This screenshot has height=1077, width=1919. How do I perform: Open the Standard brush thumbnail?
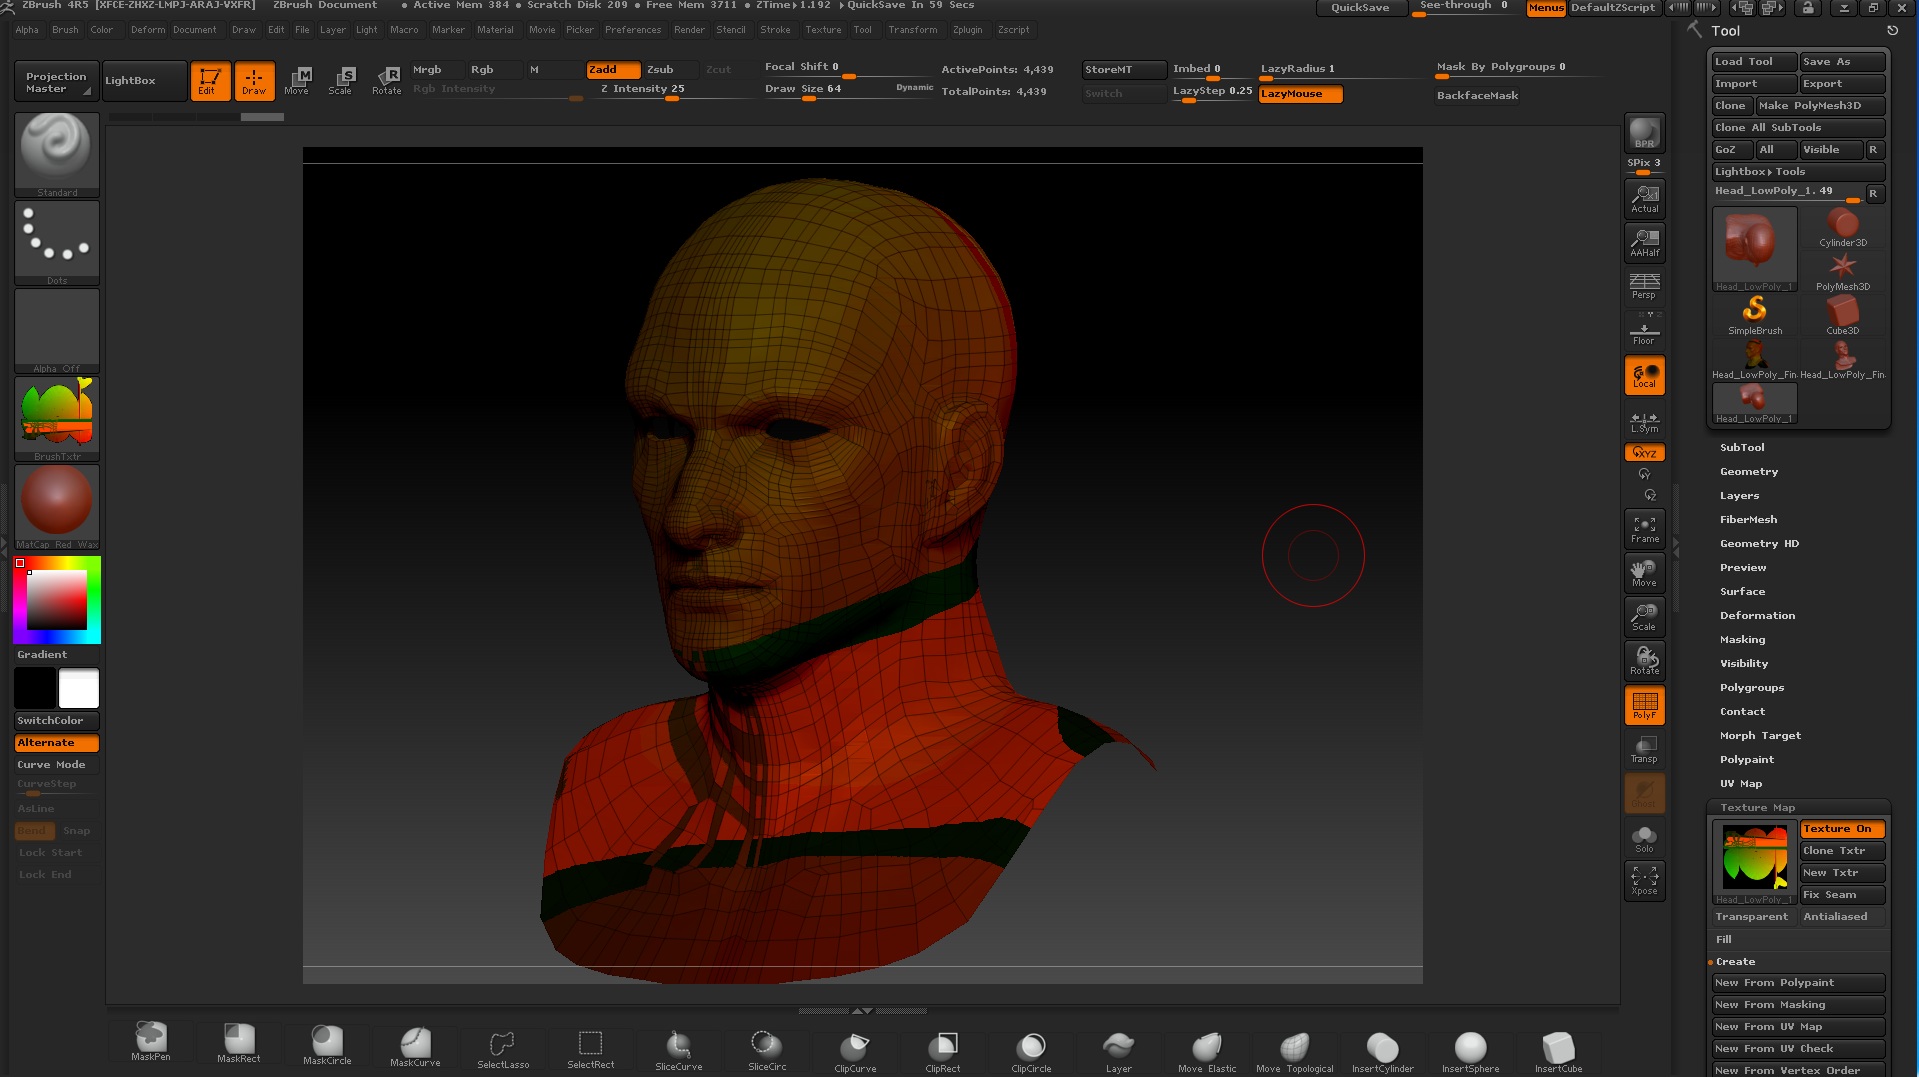pyautogui.click(x=57, y=150)
